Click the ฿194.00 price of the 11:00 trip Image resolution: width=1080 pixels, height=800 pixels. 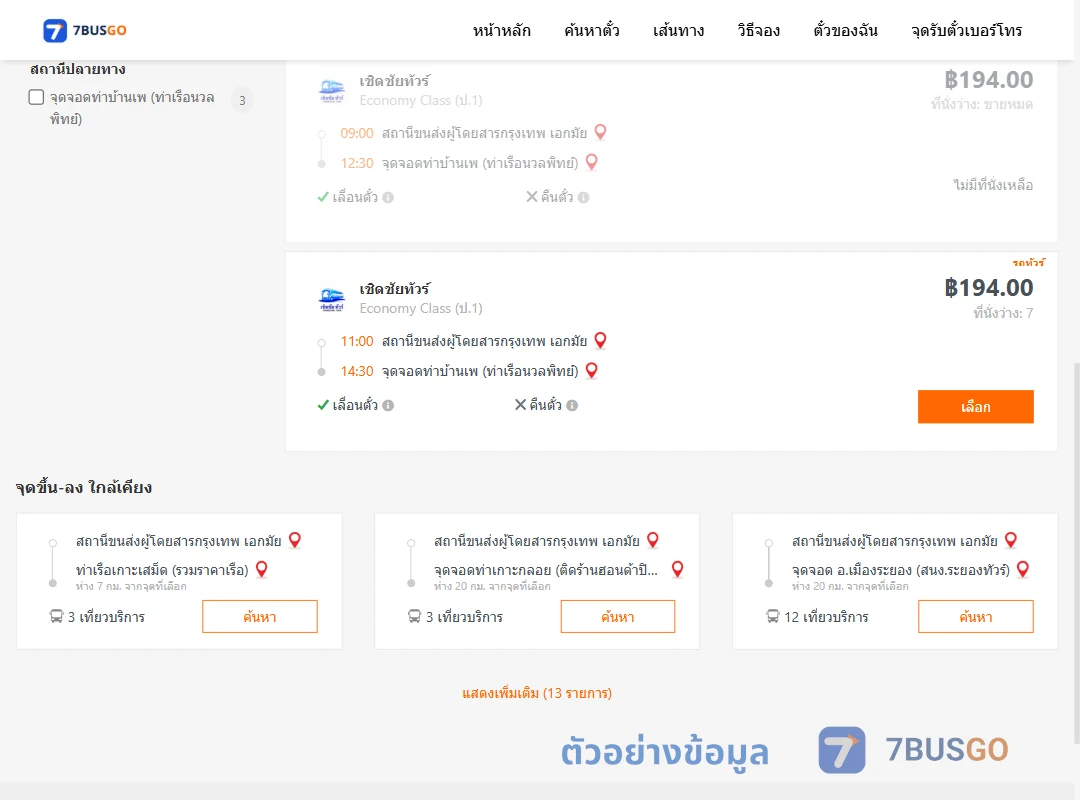pos(988,288)
